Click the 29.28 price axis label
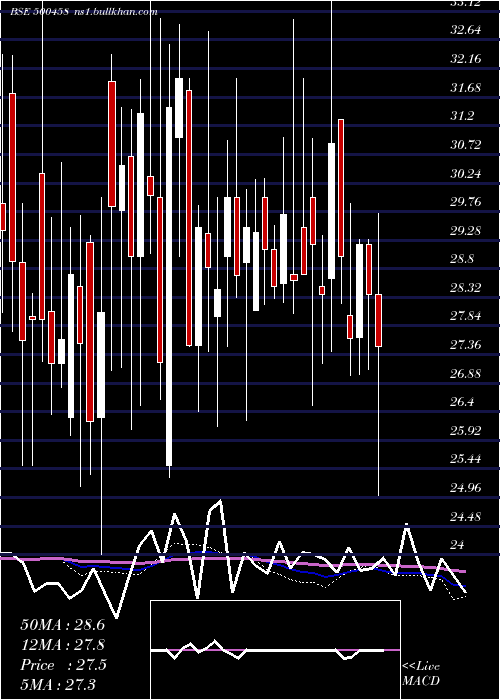The height and width of the screenshot is (700, 500). pos(466,230)
